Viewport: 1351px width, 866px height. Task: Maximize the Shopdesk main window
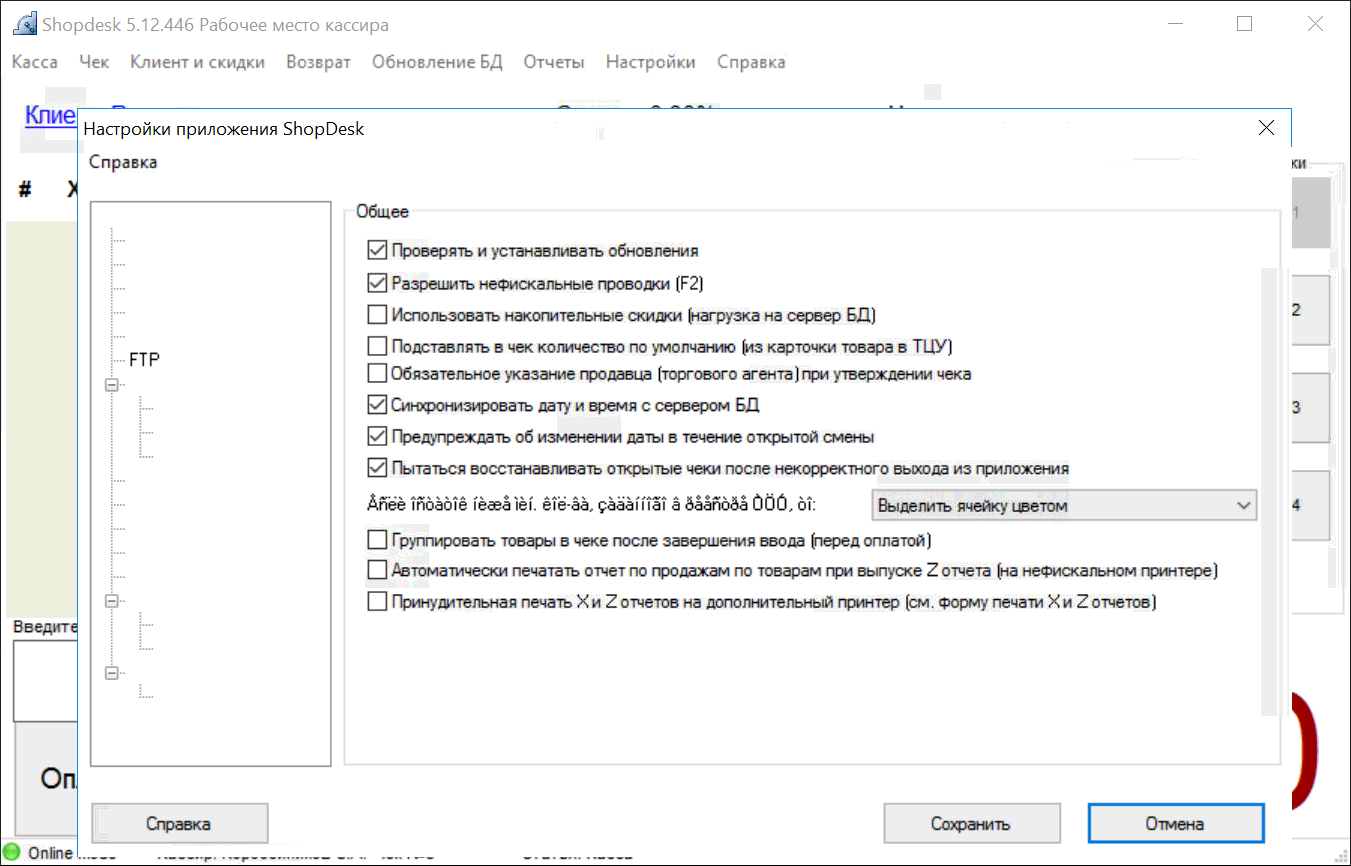(1245, 24)
